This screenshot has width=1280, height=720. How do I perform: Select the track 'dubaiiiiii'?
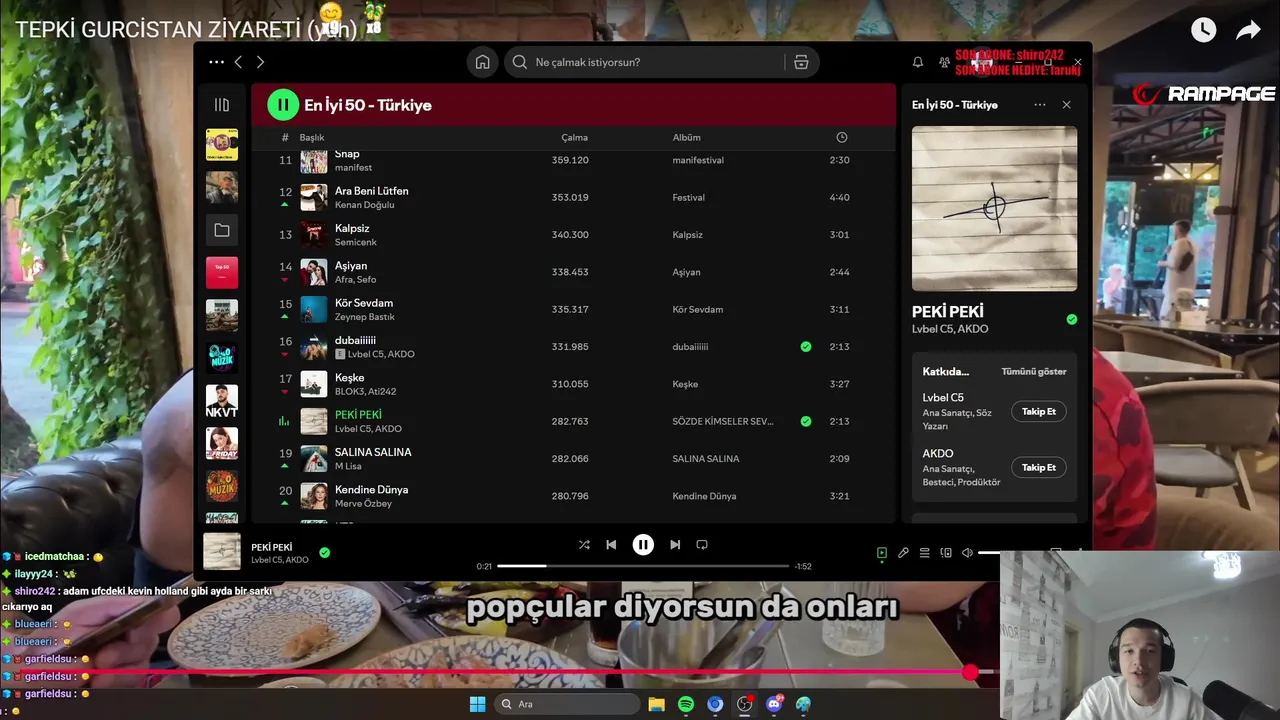[355, 340]
